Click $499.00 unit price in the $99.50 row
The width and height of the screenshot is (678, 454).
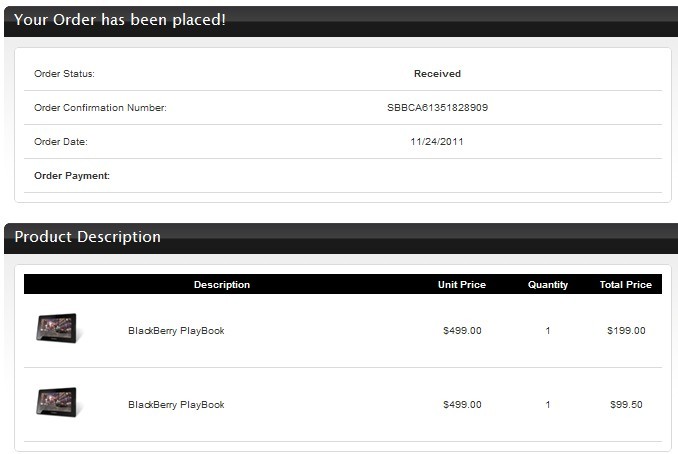(x=462, y=405)
